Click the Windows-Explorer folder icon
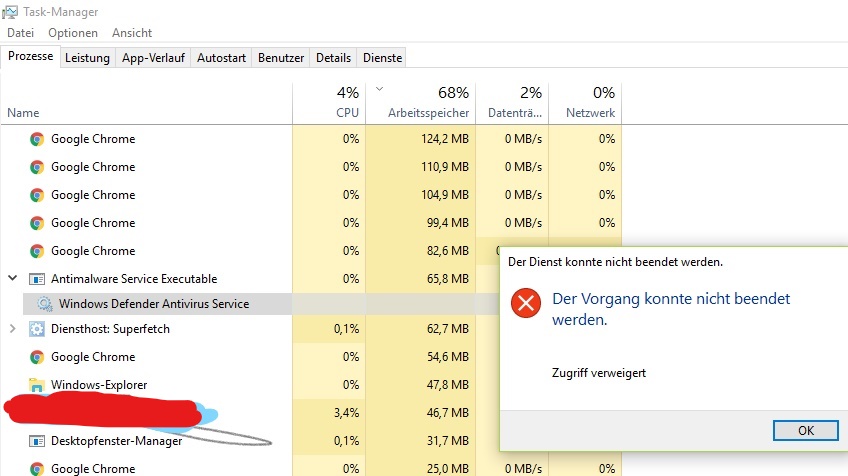 [37, 385]
